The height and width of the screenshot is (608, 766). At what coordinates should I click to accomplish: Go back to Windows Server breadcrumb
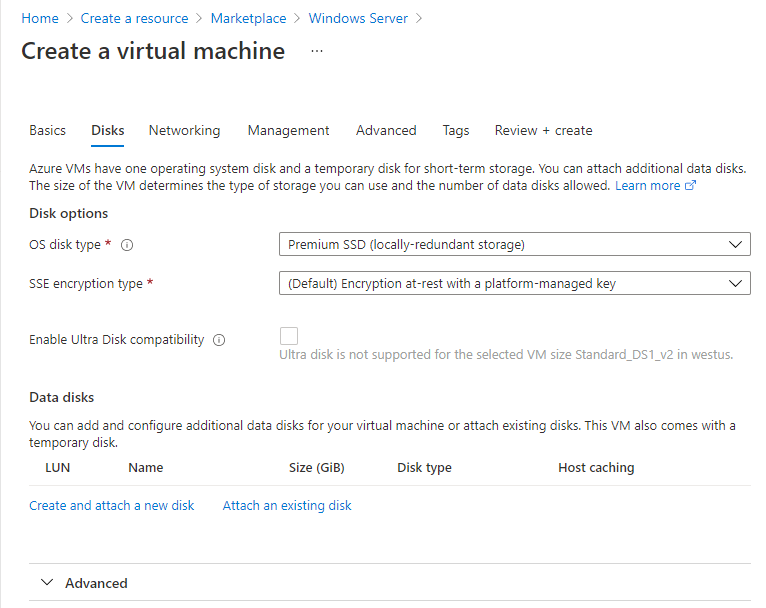point(358,19)
